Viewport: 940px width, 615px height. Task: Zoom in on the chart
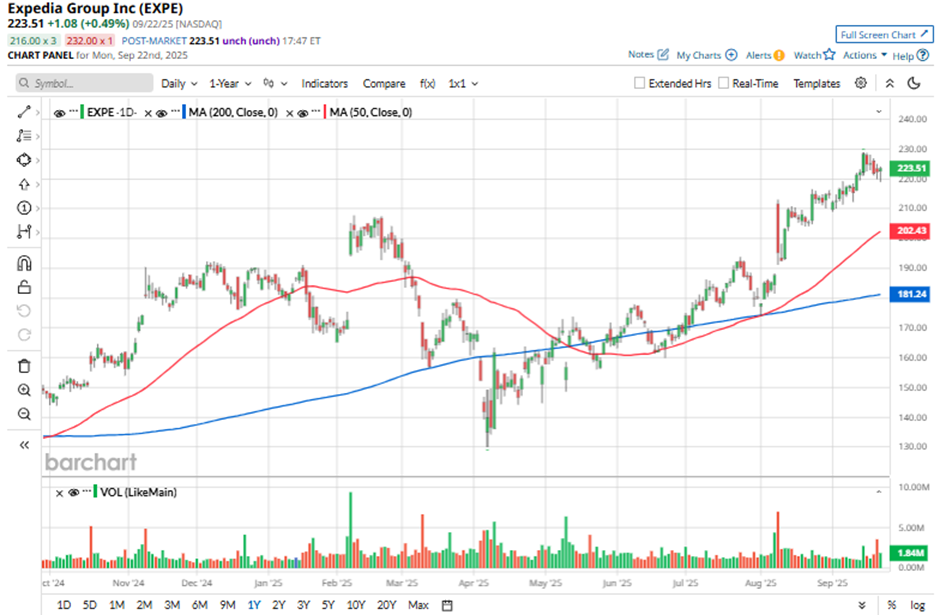[x=24, y=390]
